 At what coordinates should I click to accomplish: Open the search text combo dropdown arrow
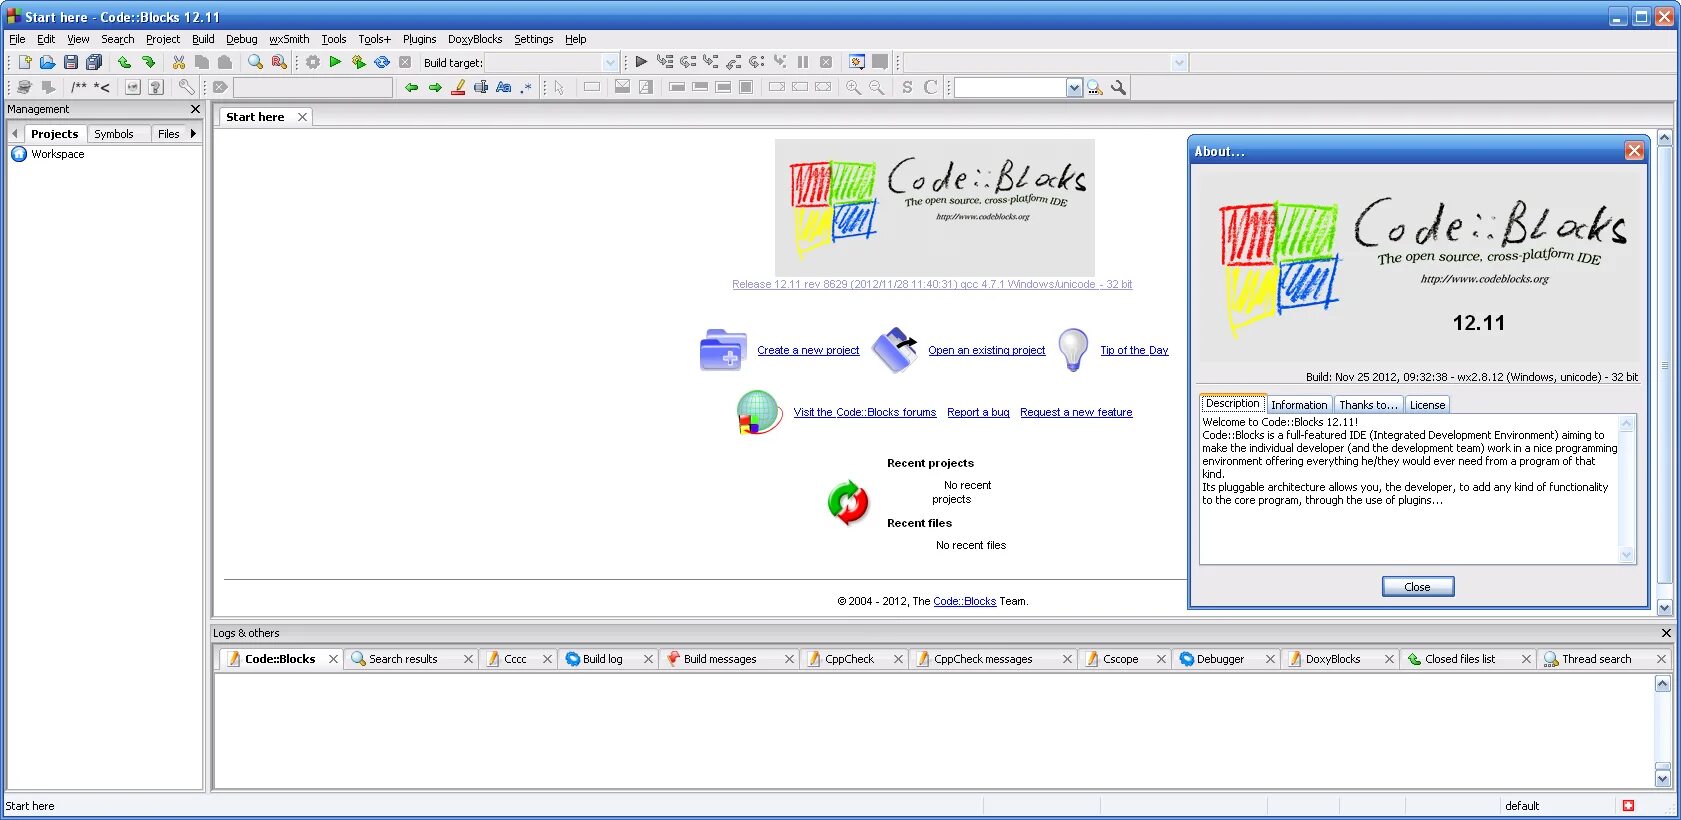click(1074, 88)
